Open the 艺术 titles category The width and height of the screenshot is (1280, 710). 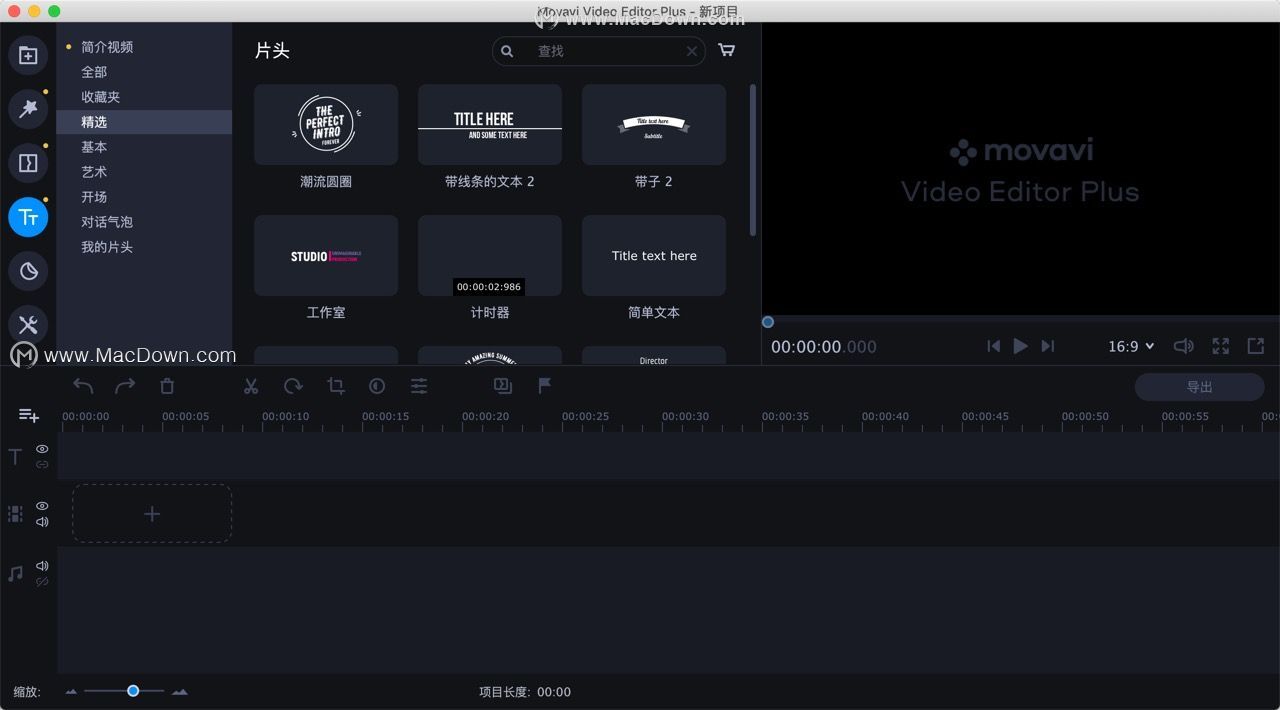[x=94, y=172]
